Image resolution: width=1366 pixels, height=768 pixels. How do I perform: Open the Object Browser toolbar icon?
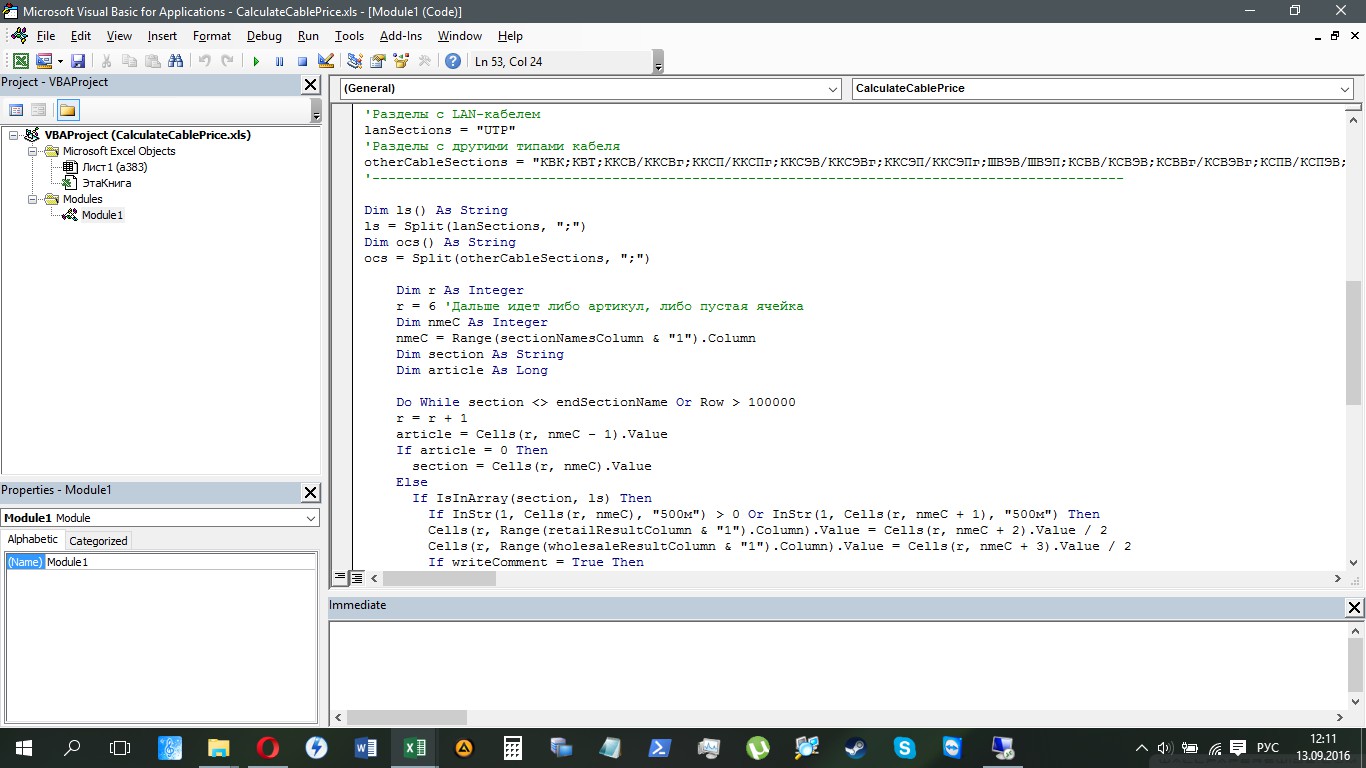coord(401,61)
